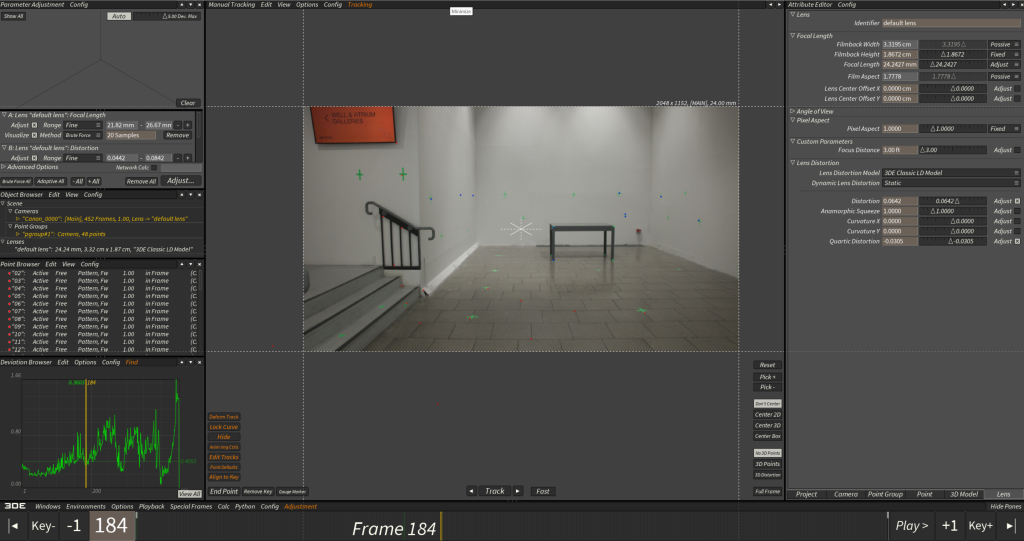Decrease the Distortion range with its minus button
Image resolution: width=1024 pixels, height=541 pixels.
[178, 158]
